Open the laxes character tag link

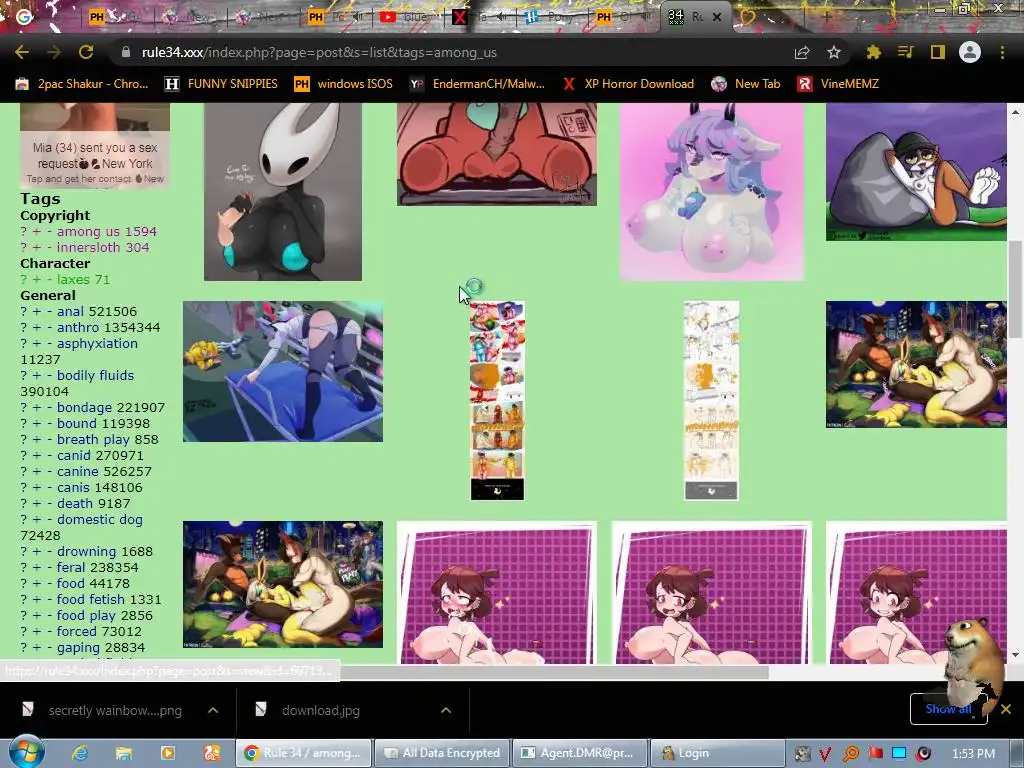pos(73,279)
